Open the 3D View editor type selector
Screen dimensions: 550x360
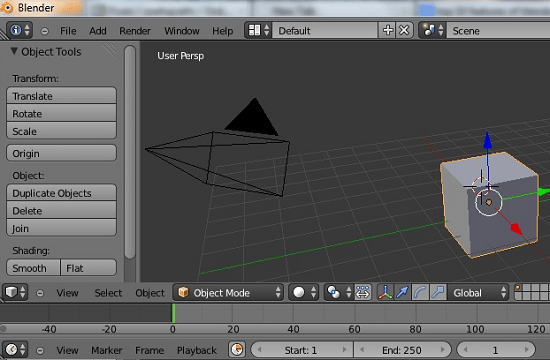pyautogui.click(x=15, y=292)
